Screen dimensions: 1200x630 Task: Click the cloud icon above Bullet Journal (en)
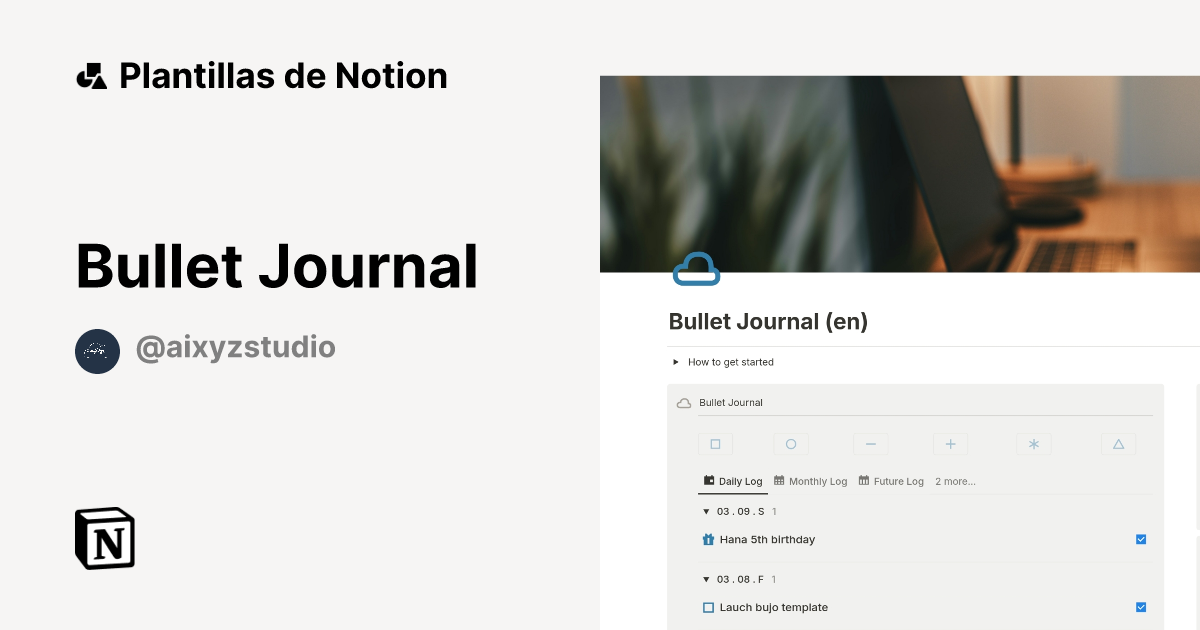696,268
